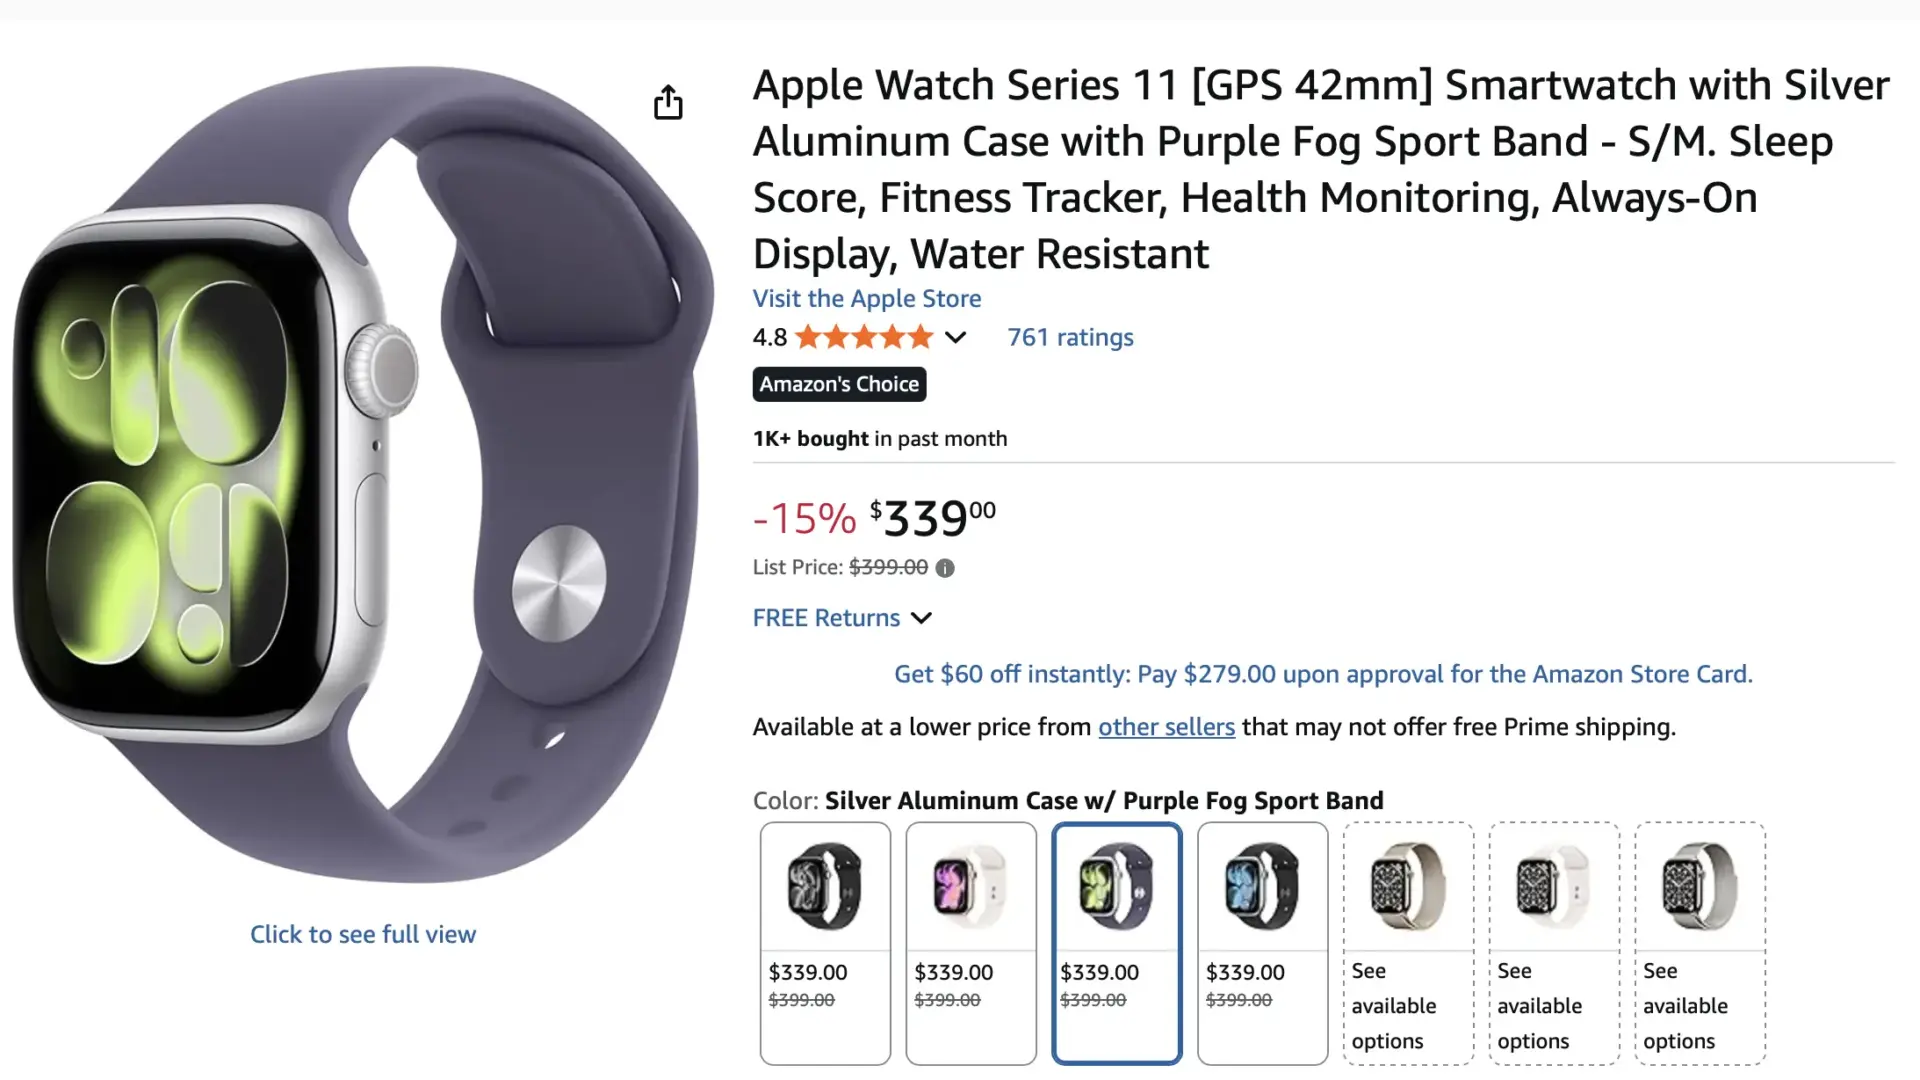Click the share icon above product title
Viewport: 1920px width, 1080px height.
[667, 101]
